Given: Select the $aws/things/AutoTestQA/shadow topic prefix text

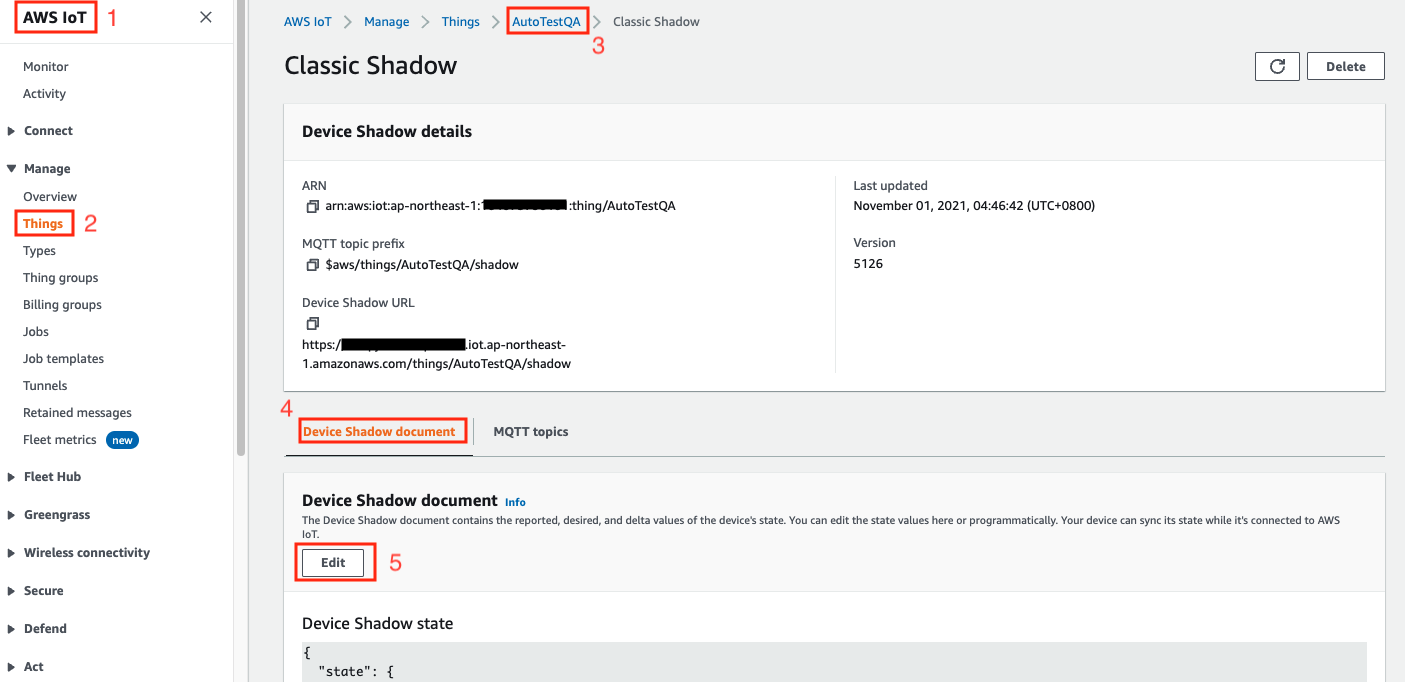Looking at the screenshot, I should click(x=422, y=265).
